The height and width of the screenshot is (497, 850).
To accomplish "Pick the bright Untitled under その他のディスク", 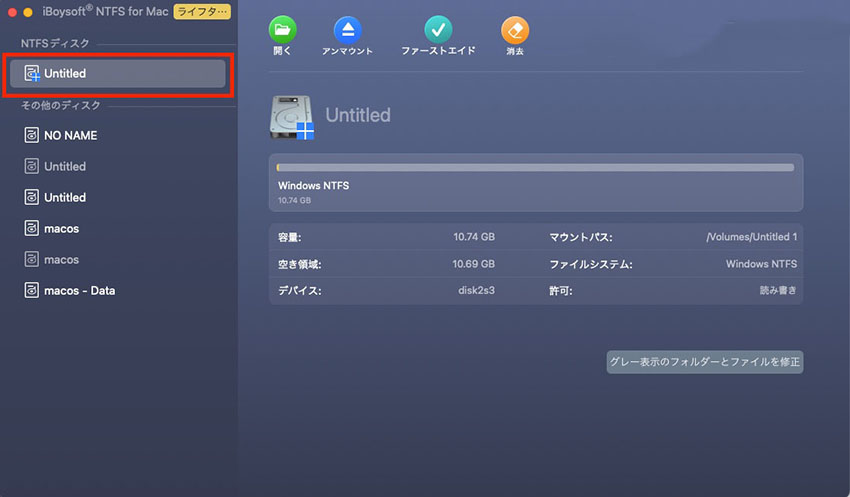I will pyautogui.click(x=65, y=197).
